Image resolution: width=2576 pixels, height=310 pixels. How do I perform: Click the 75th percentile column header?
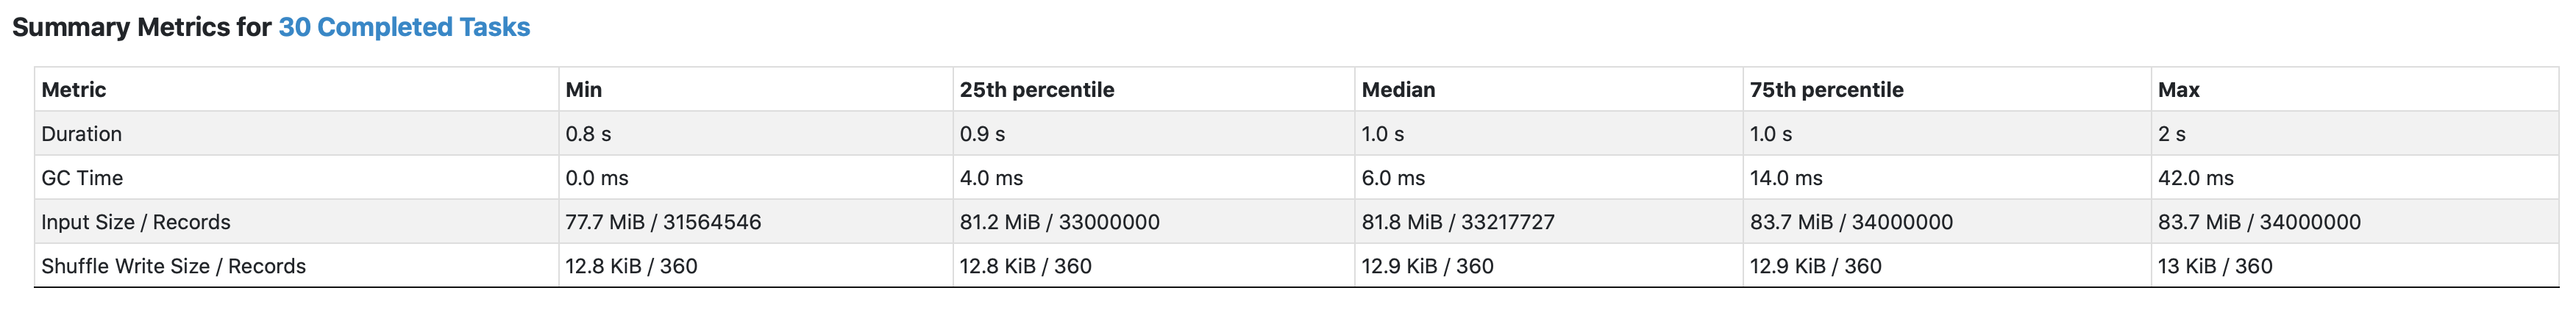point(1827,90)
